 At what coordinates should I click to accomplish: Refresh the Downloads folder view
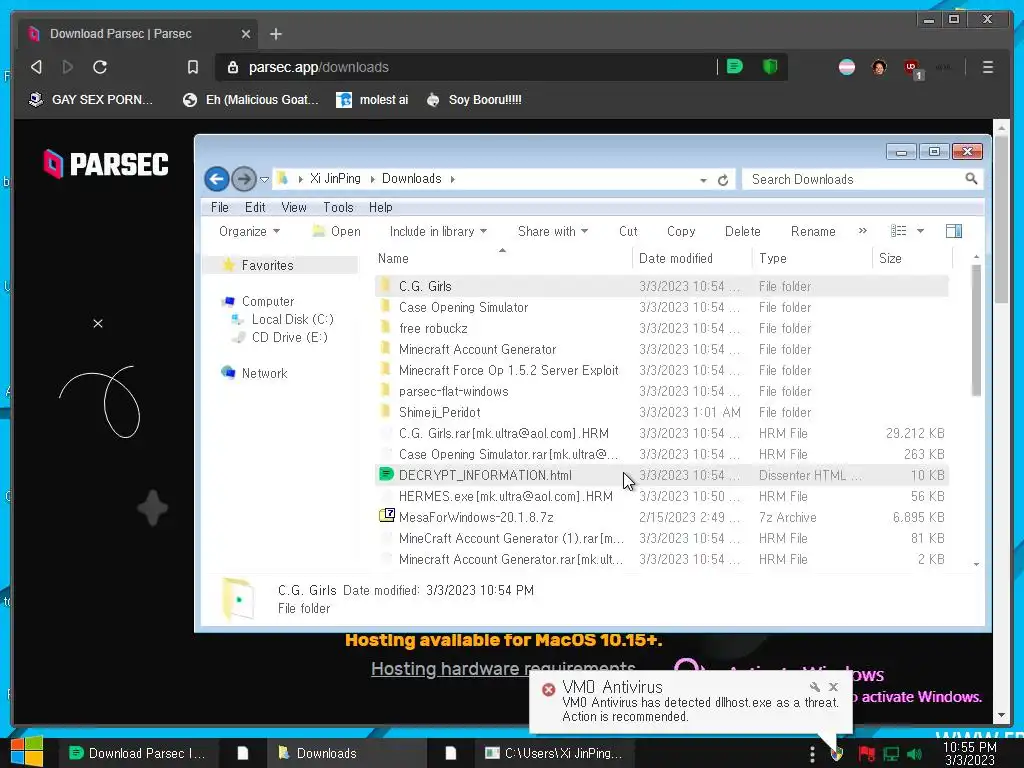723,180
